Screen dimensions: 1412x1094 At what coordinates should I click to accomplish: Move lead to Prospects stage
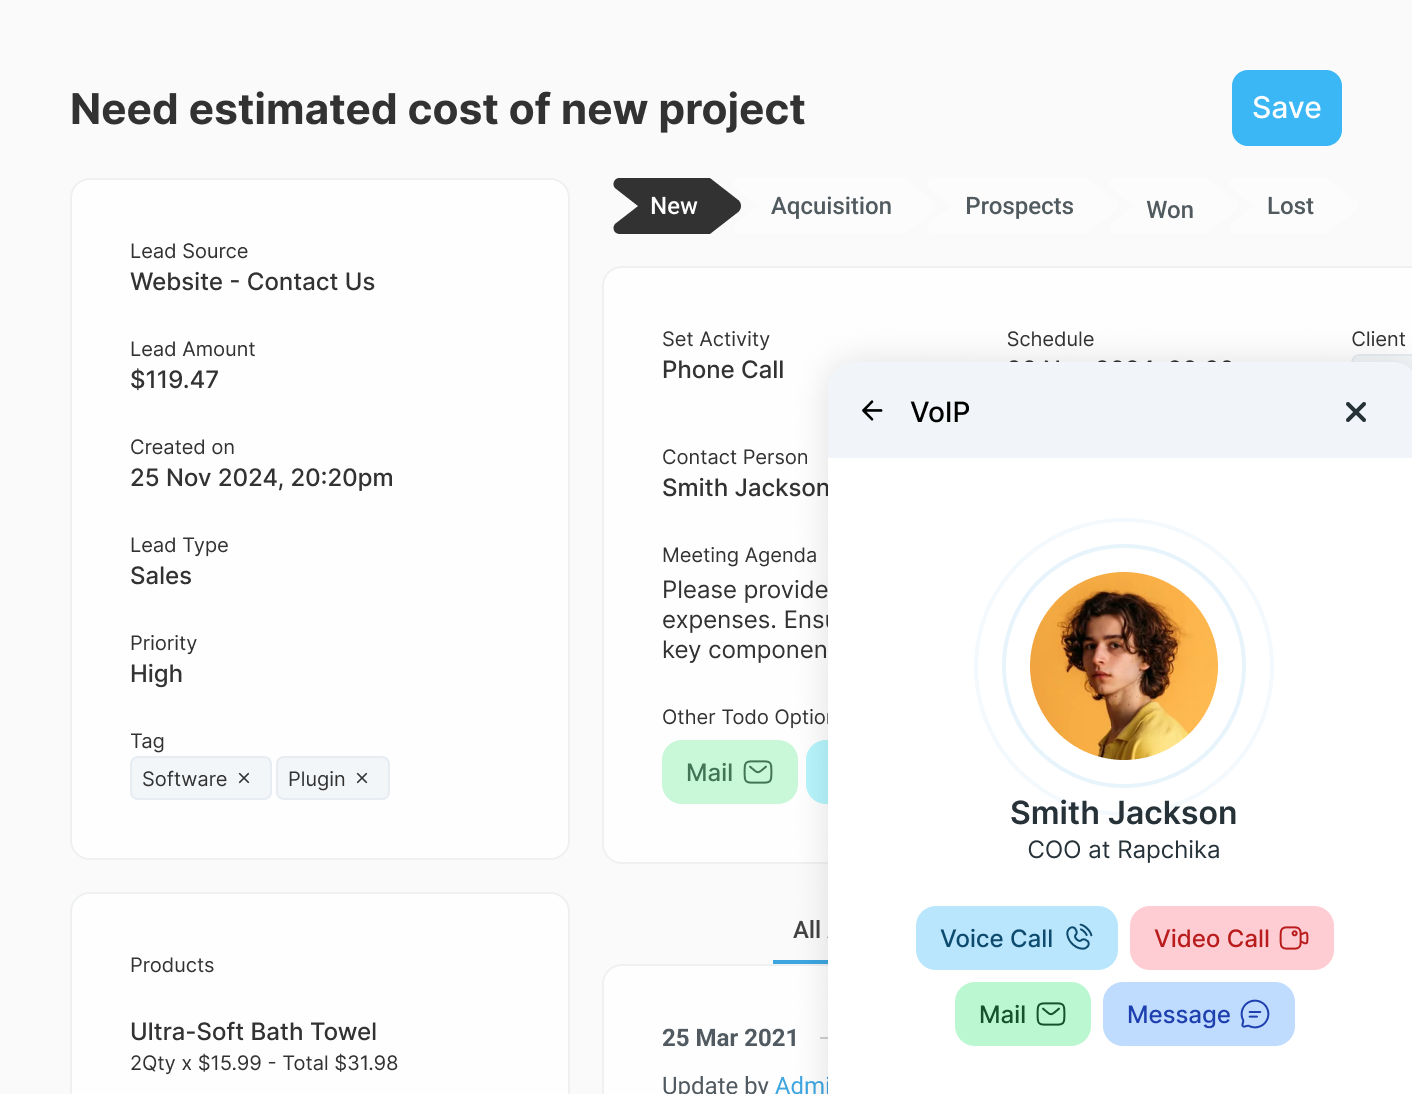pos(1019,206)
